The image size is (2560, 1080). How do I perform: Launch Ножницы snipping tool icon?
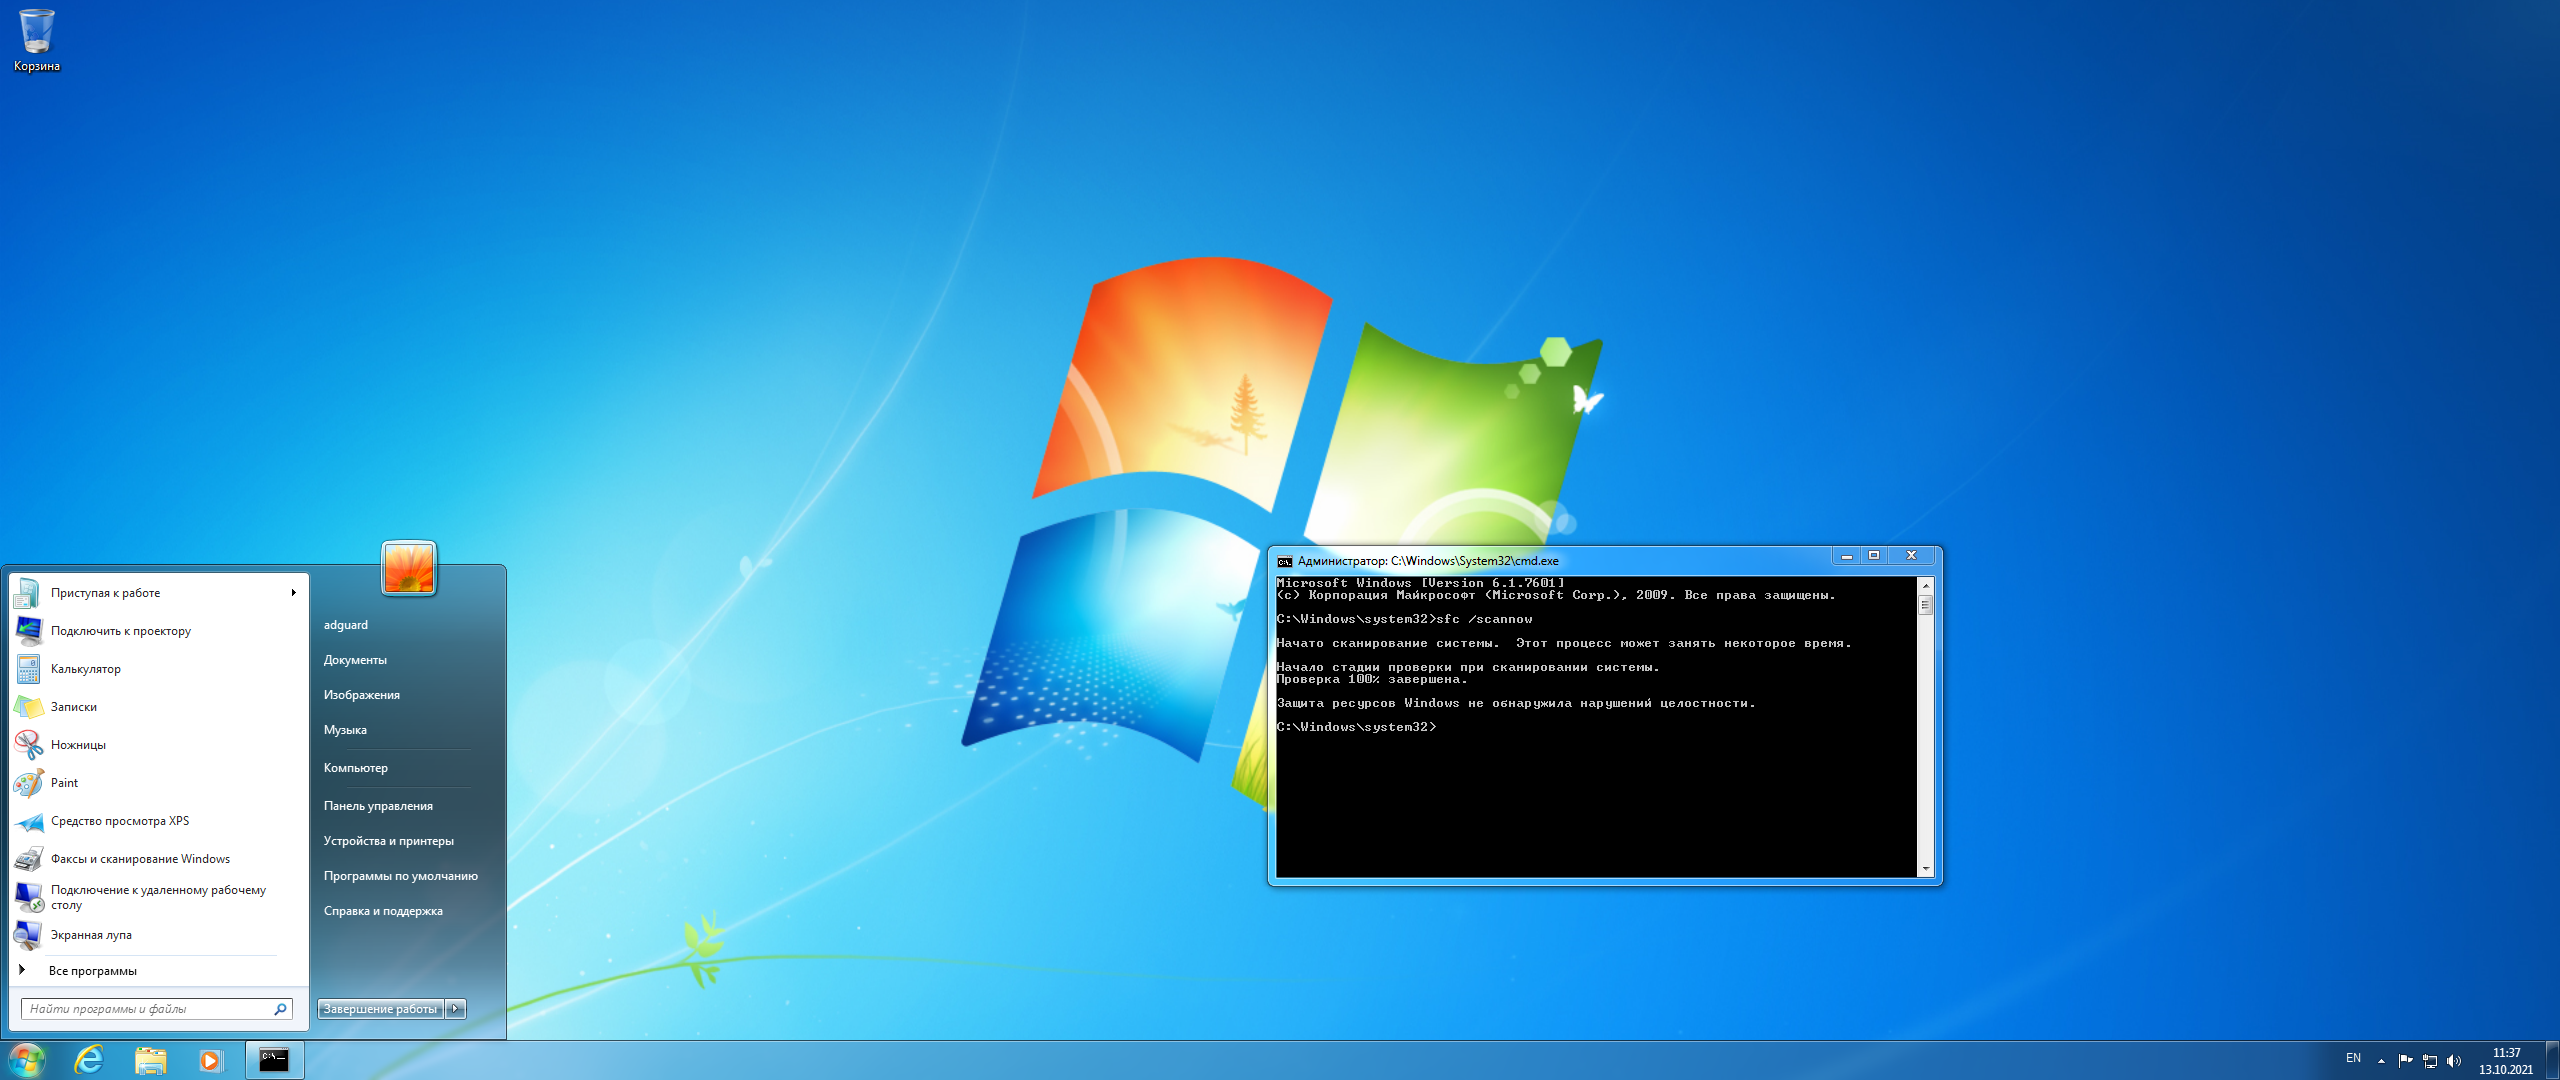[27, 745]
